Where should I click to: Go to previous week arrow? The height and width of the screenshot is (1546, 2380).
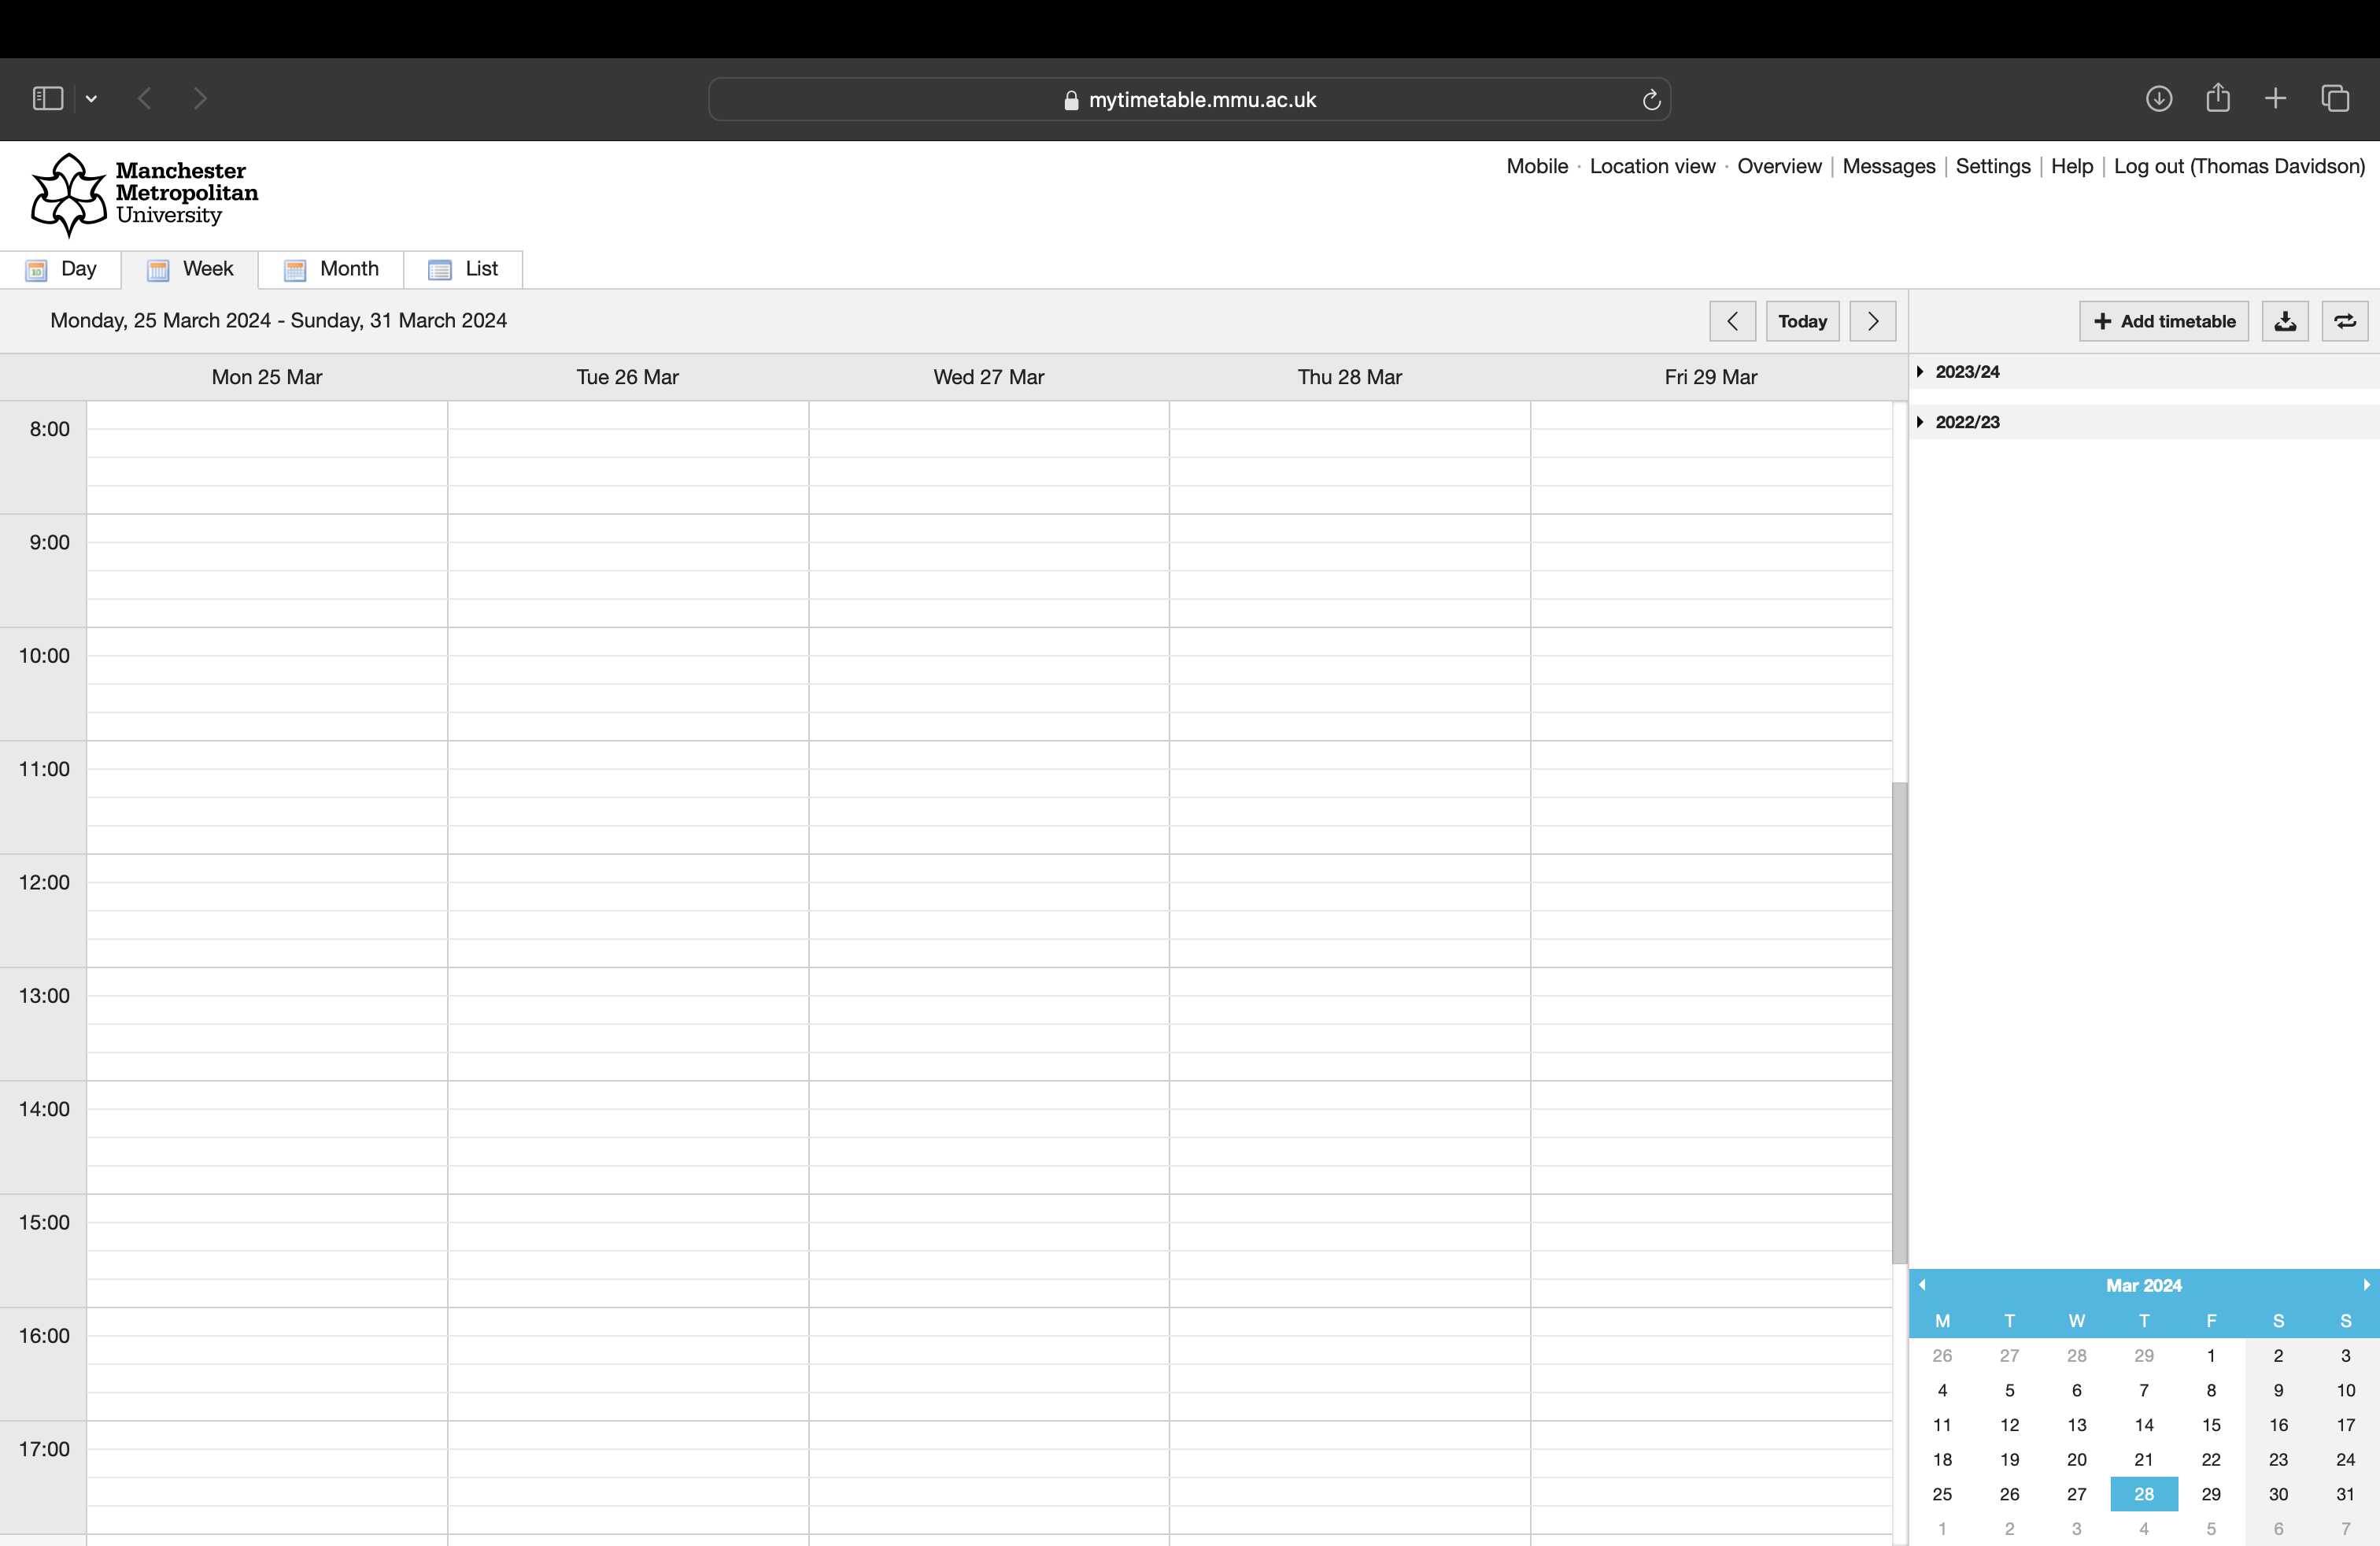tap(1732, 321)
